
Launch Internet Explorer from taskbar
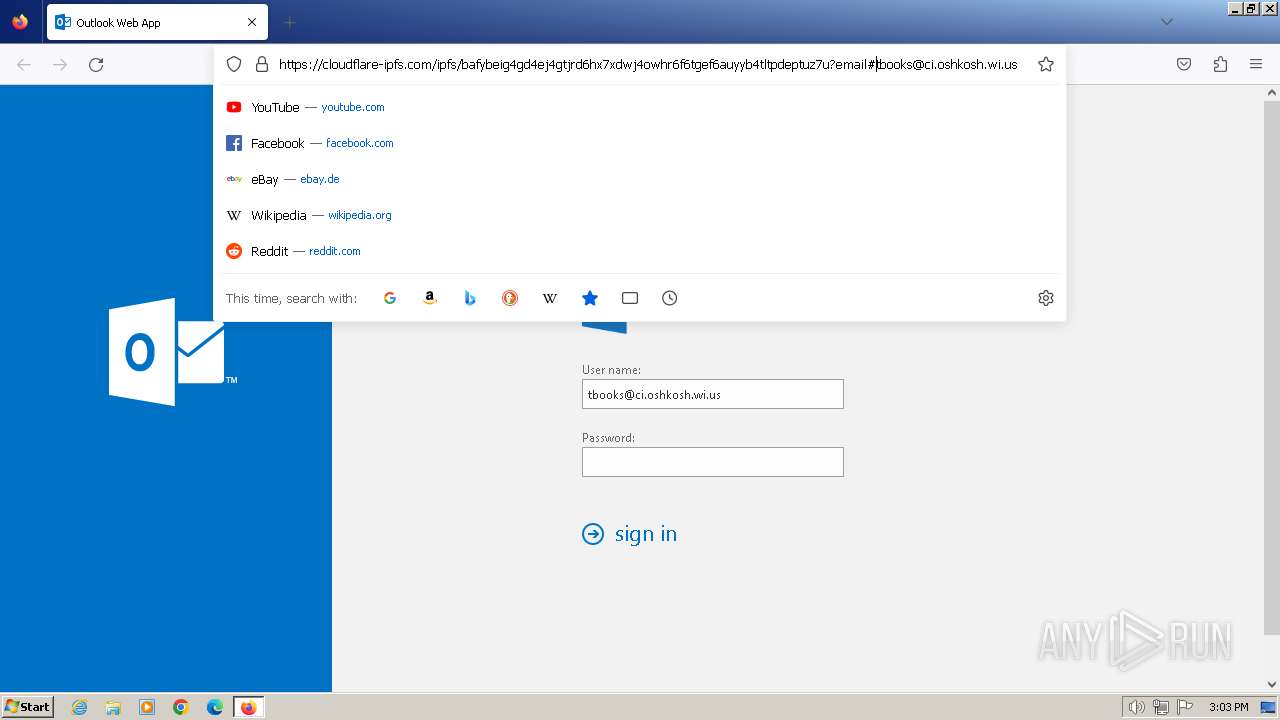79,707
